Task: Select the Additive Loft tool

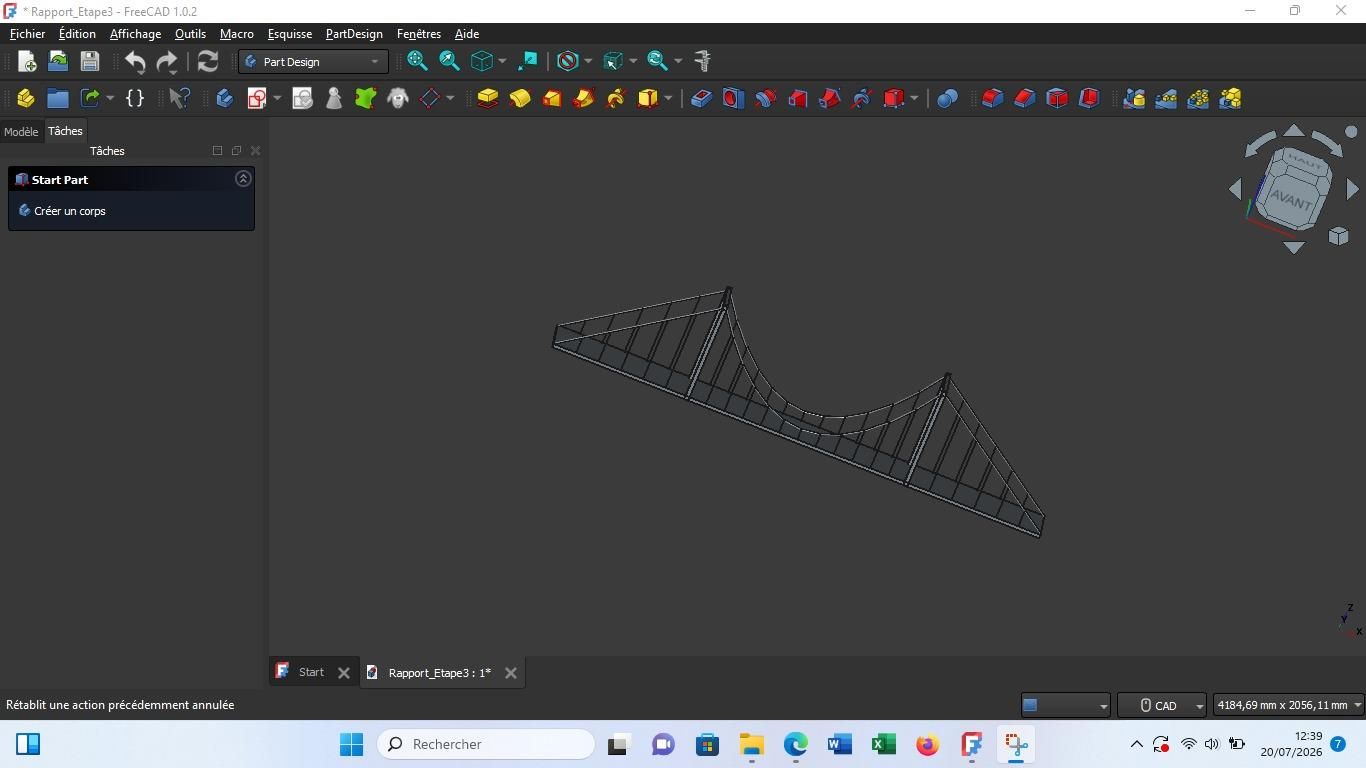Action: point(551,98)
